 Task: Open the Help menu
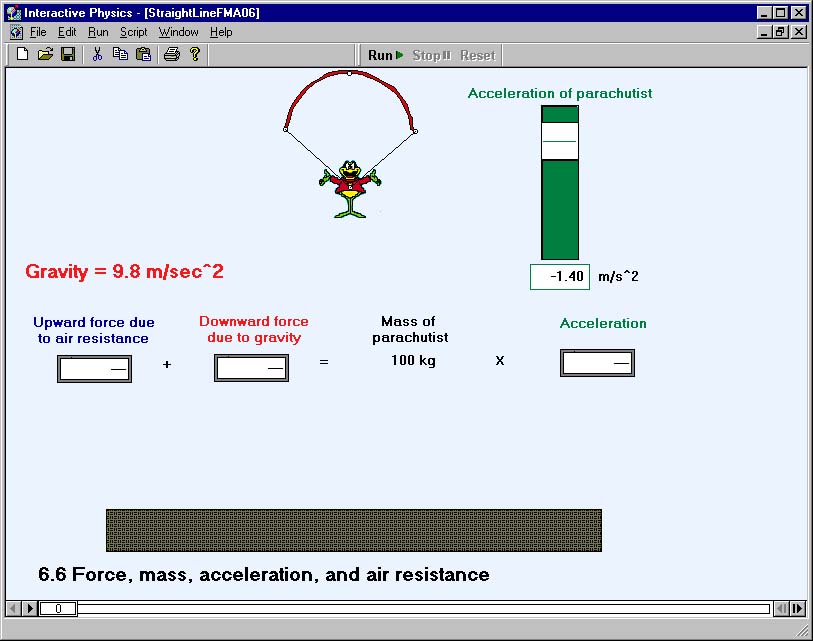221,32
